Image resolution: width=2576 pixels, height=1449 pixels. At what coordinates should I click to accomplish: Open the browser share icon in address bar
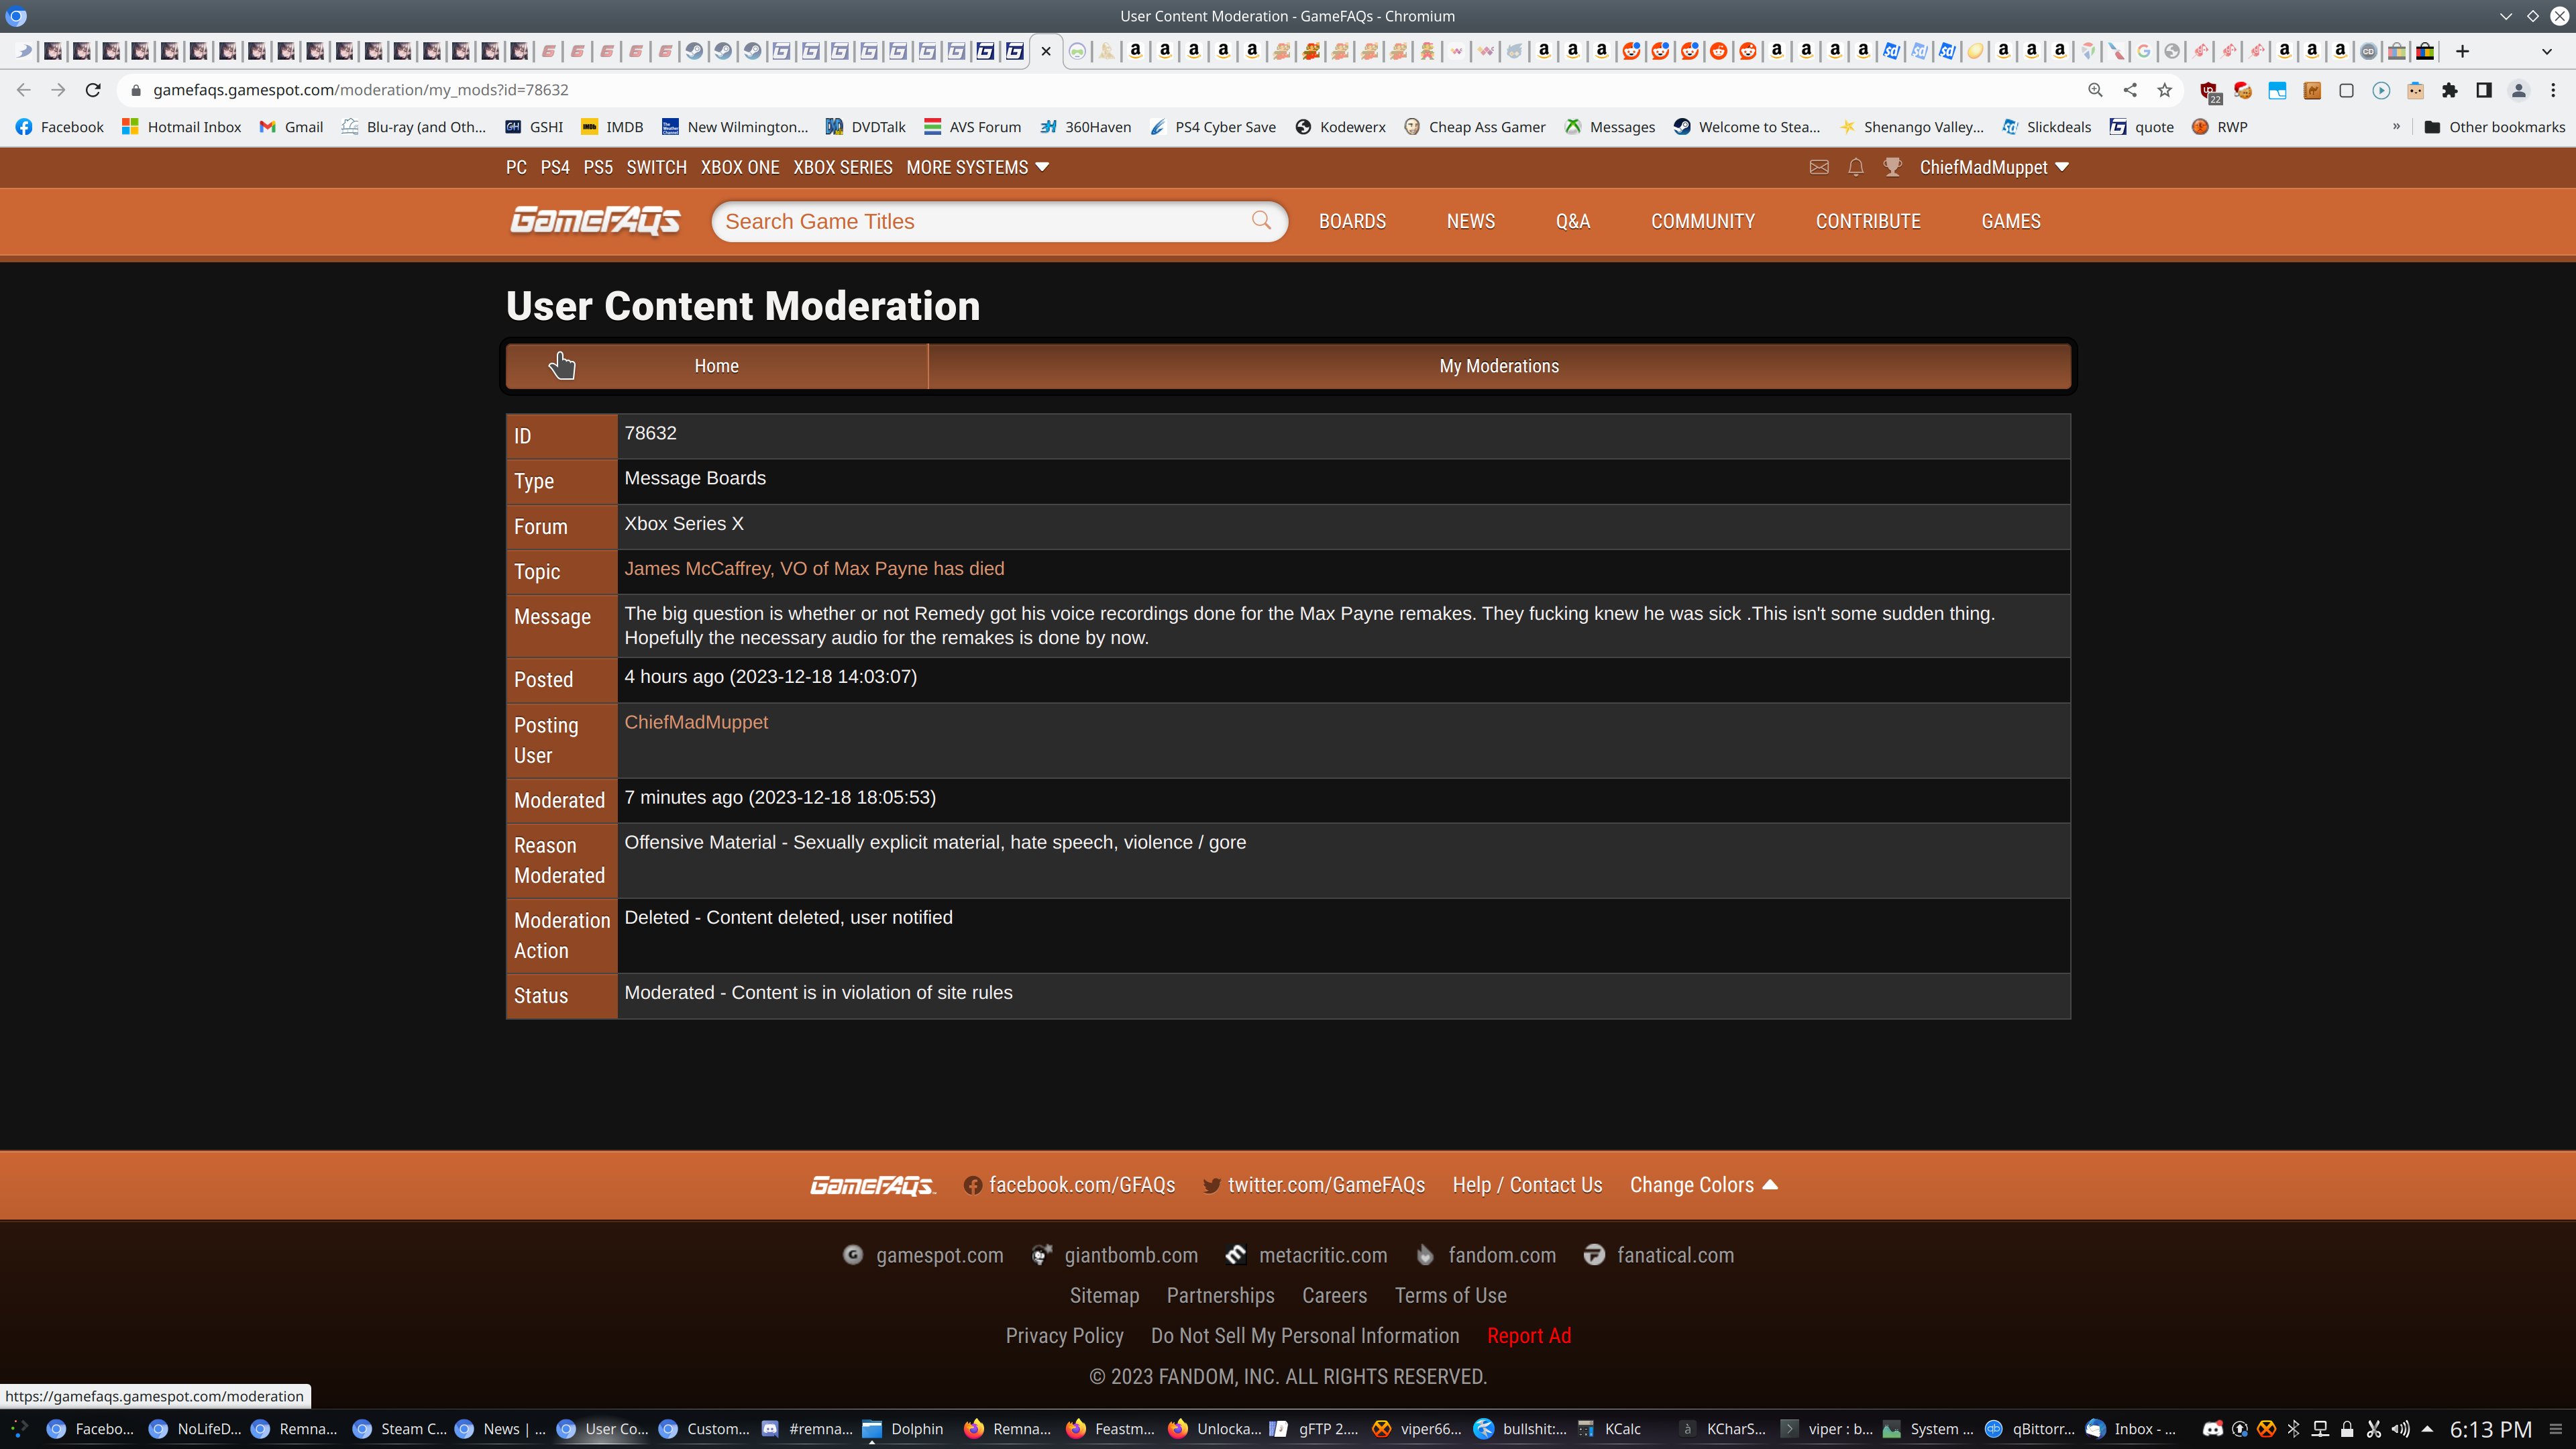tap(2130, 90)
